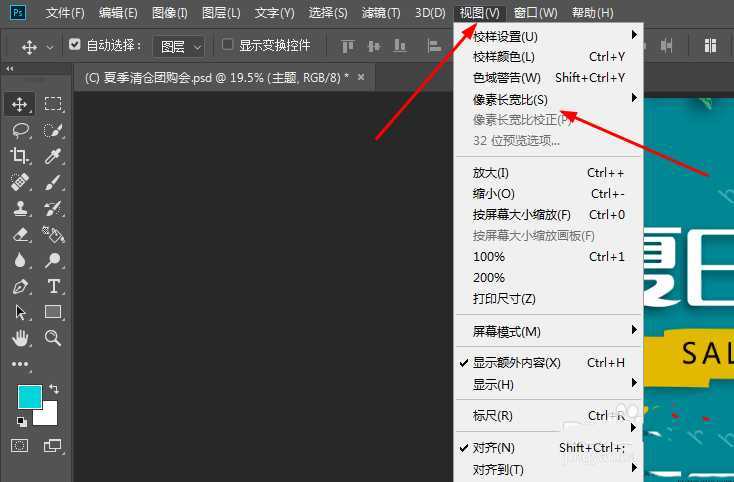
Task: Pick the Lasso tool
Action: pos(20,129)
